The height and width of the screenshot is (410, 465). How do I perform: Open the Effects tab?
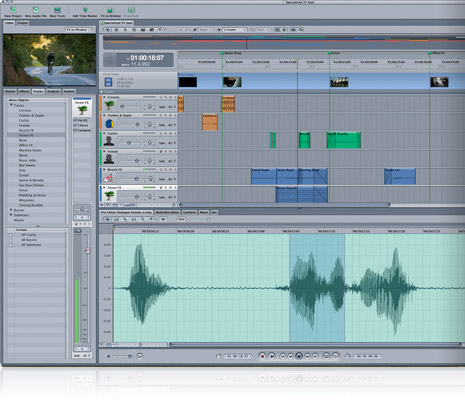click(24, 91)
